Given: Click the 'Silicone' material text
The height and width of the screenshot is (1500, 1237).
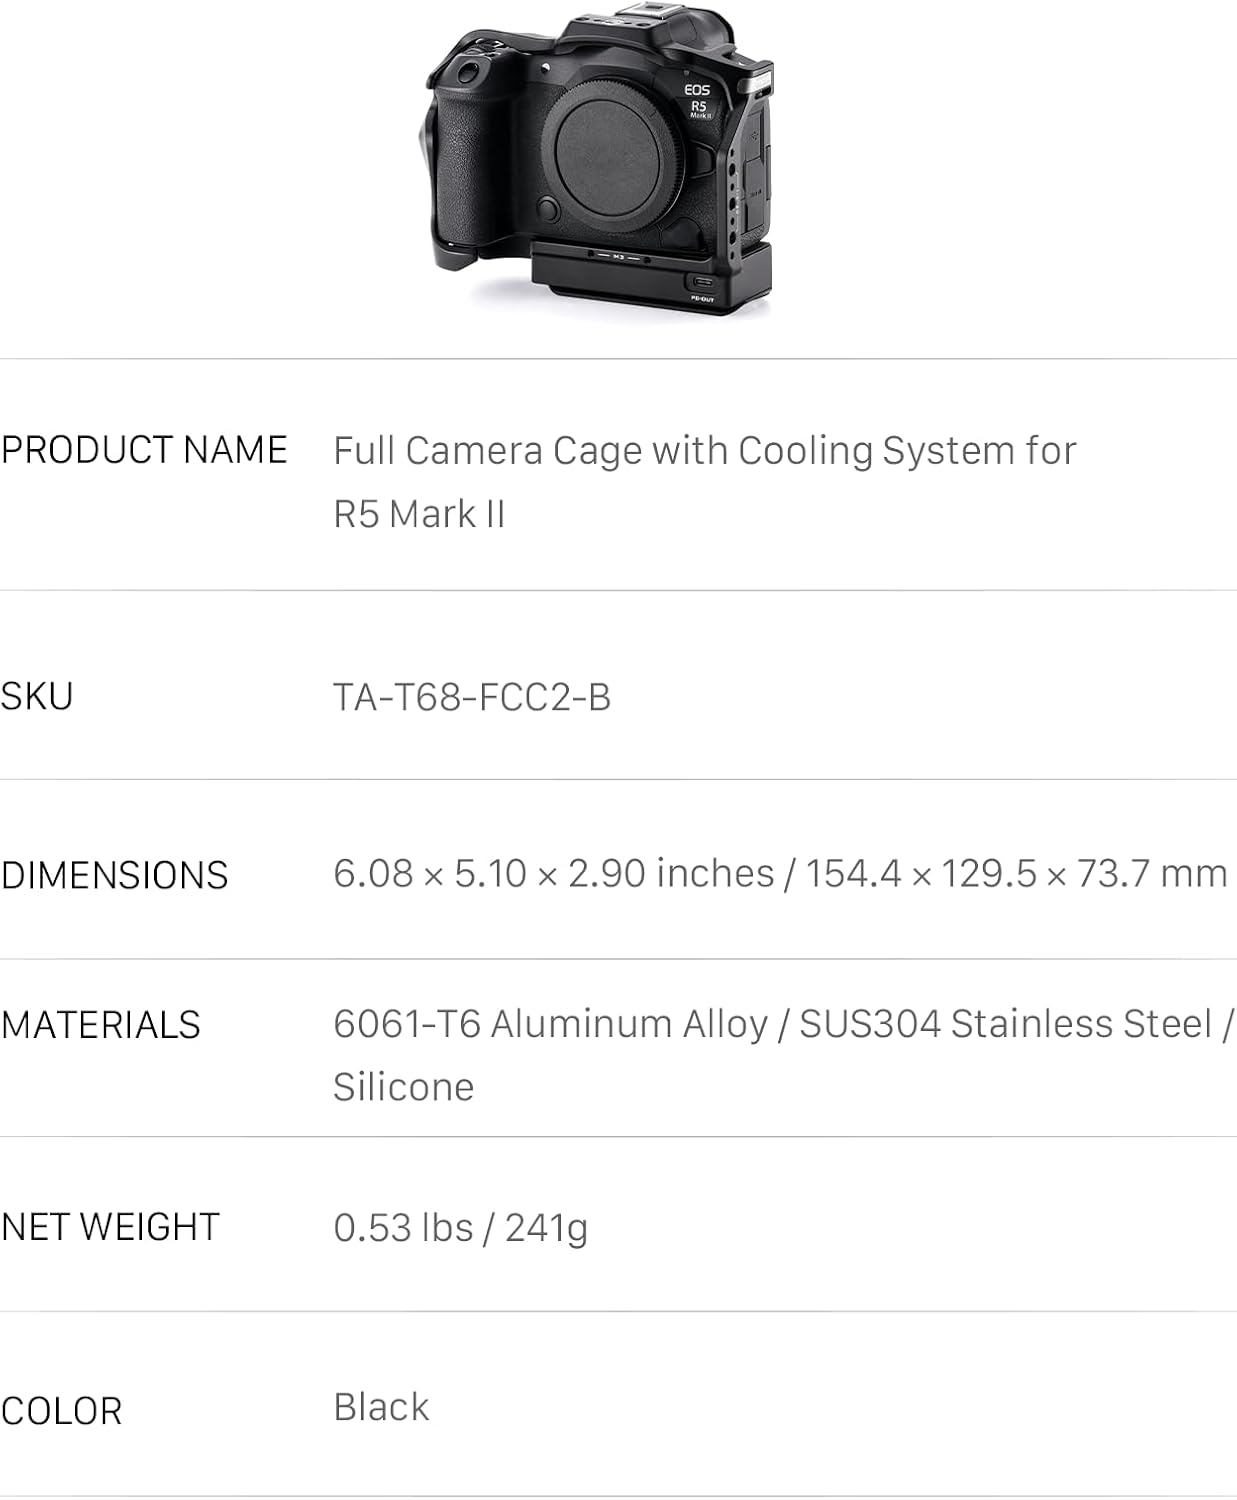Looking at the screenshot, I should 403,1087.
